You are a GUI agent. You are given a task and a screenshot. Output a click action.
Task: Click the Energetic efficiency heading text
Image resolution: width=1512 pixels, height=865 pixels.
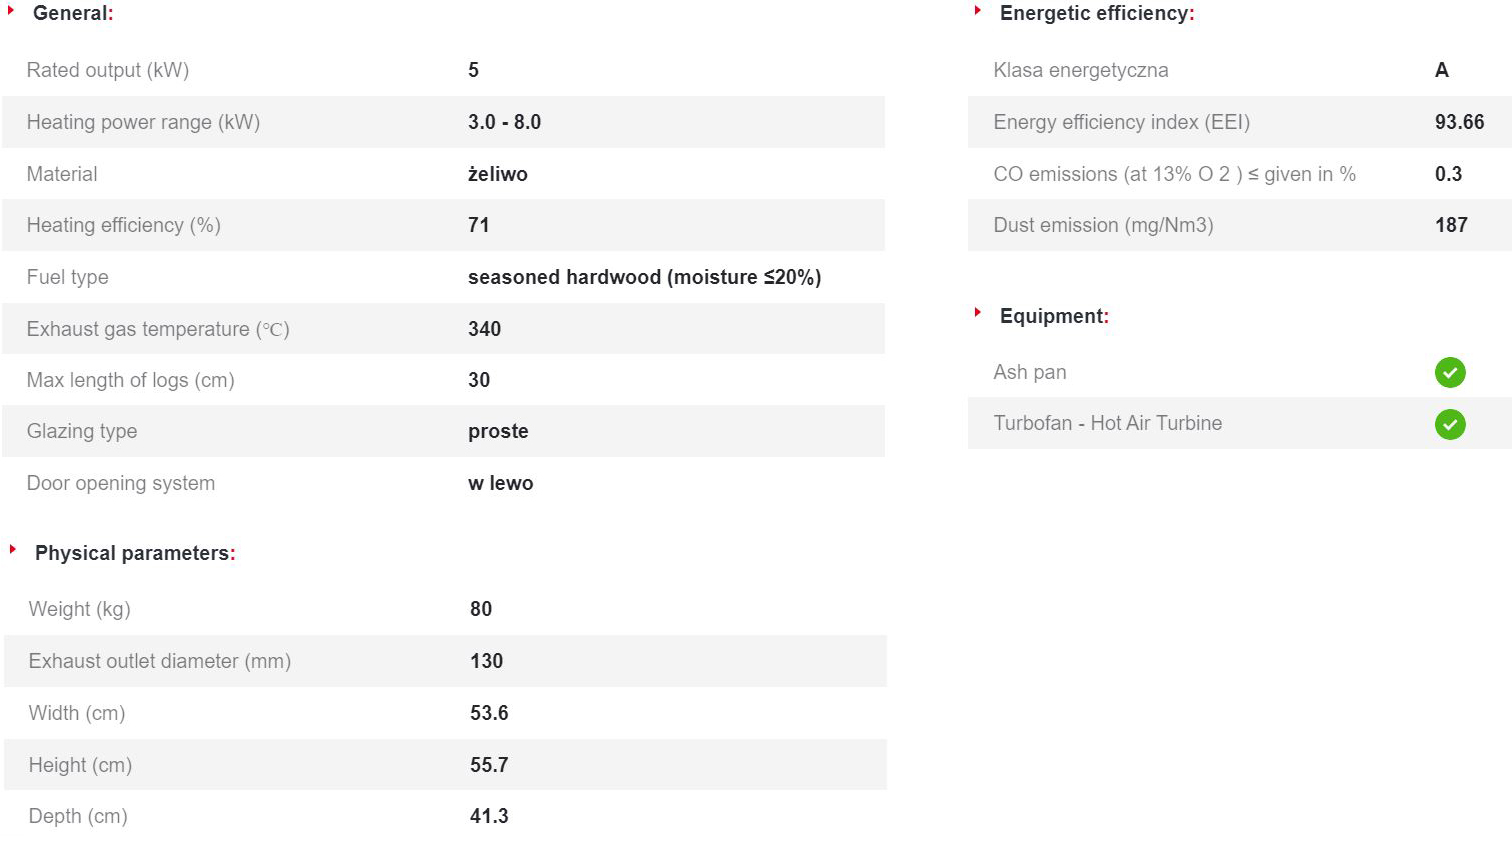coord(1097,13)
